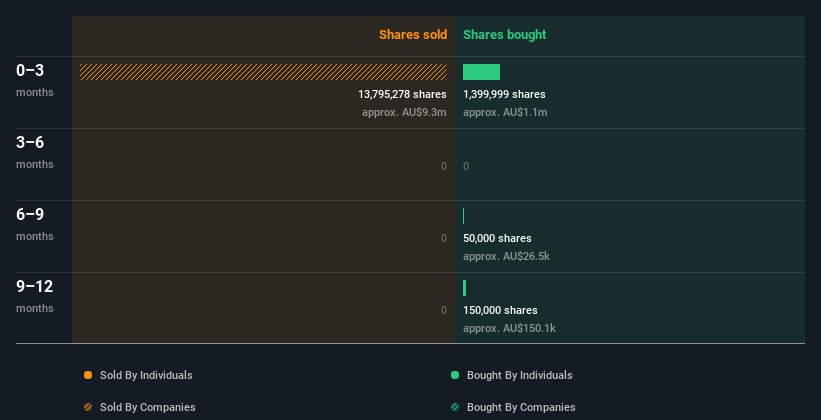Click the approx. AU$1.1m value
Image resolution: width=821 pixels, height=420 pixels.
[505, 112]
